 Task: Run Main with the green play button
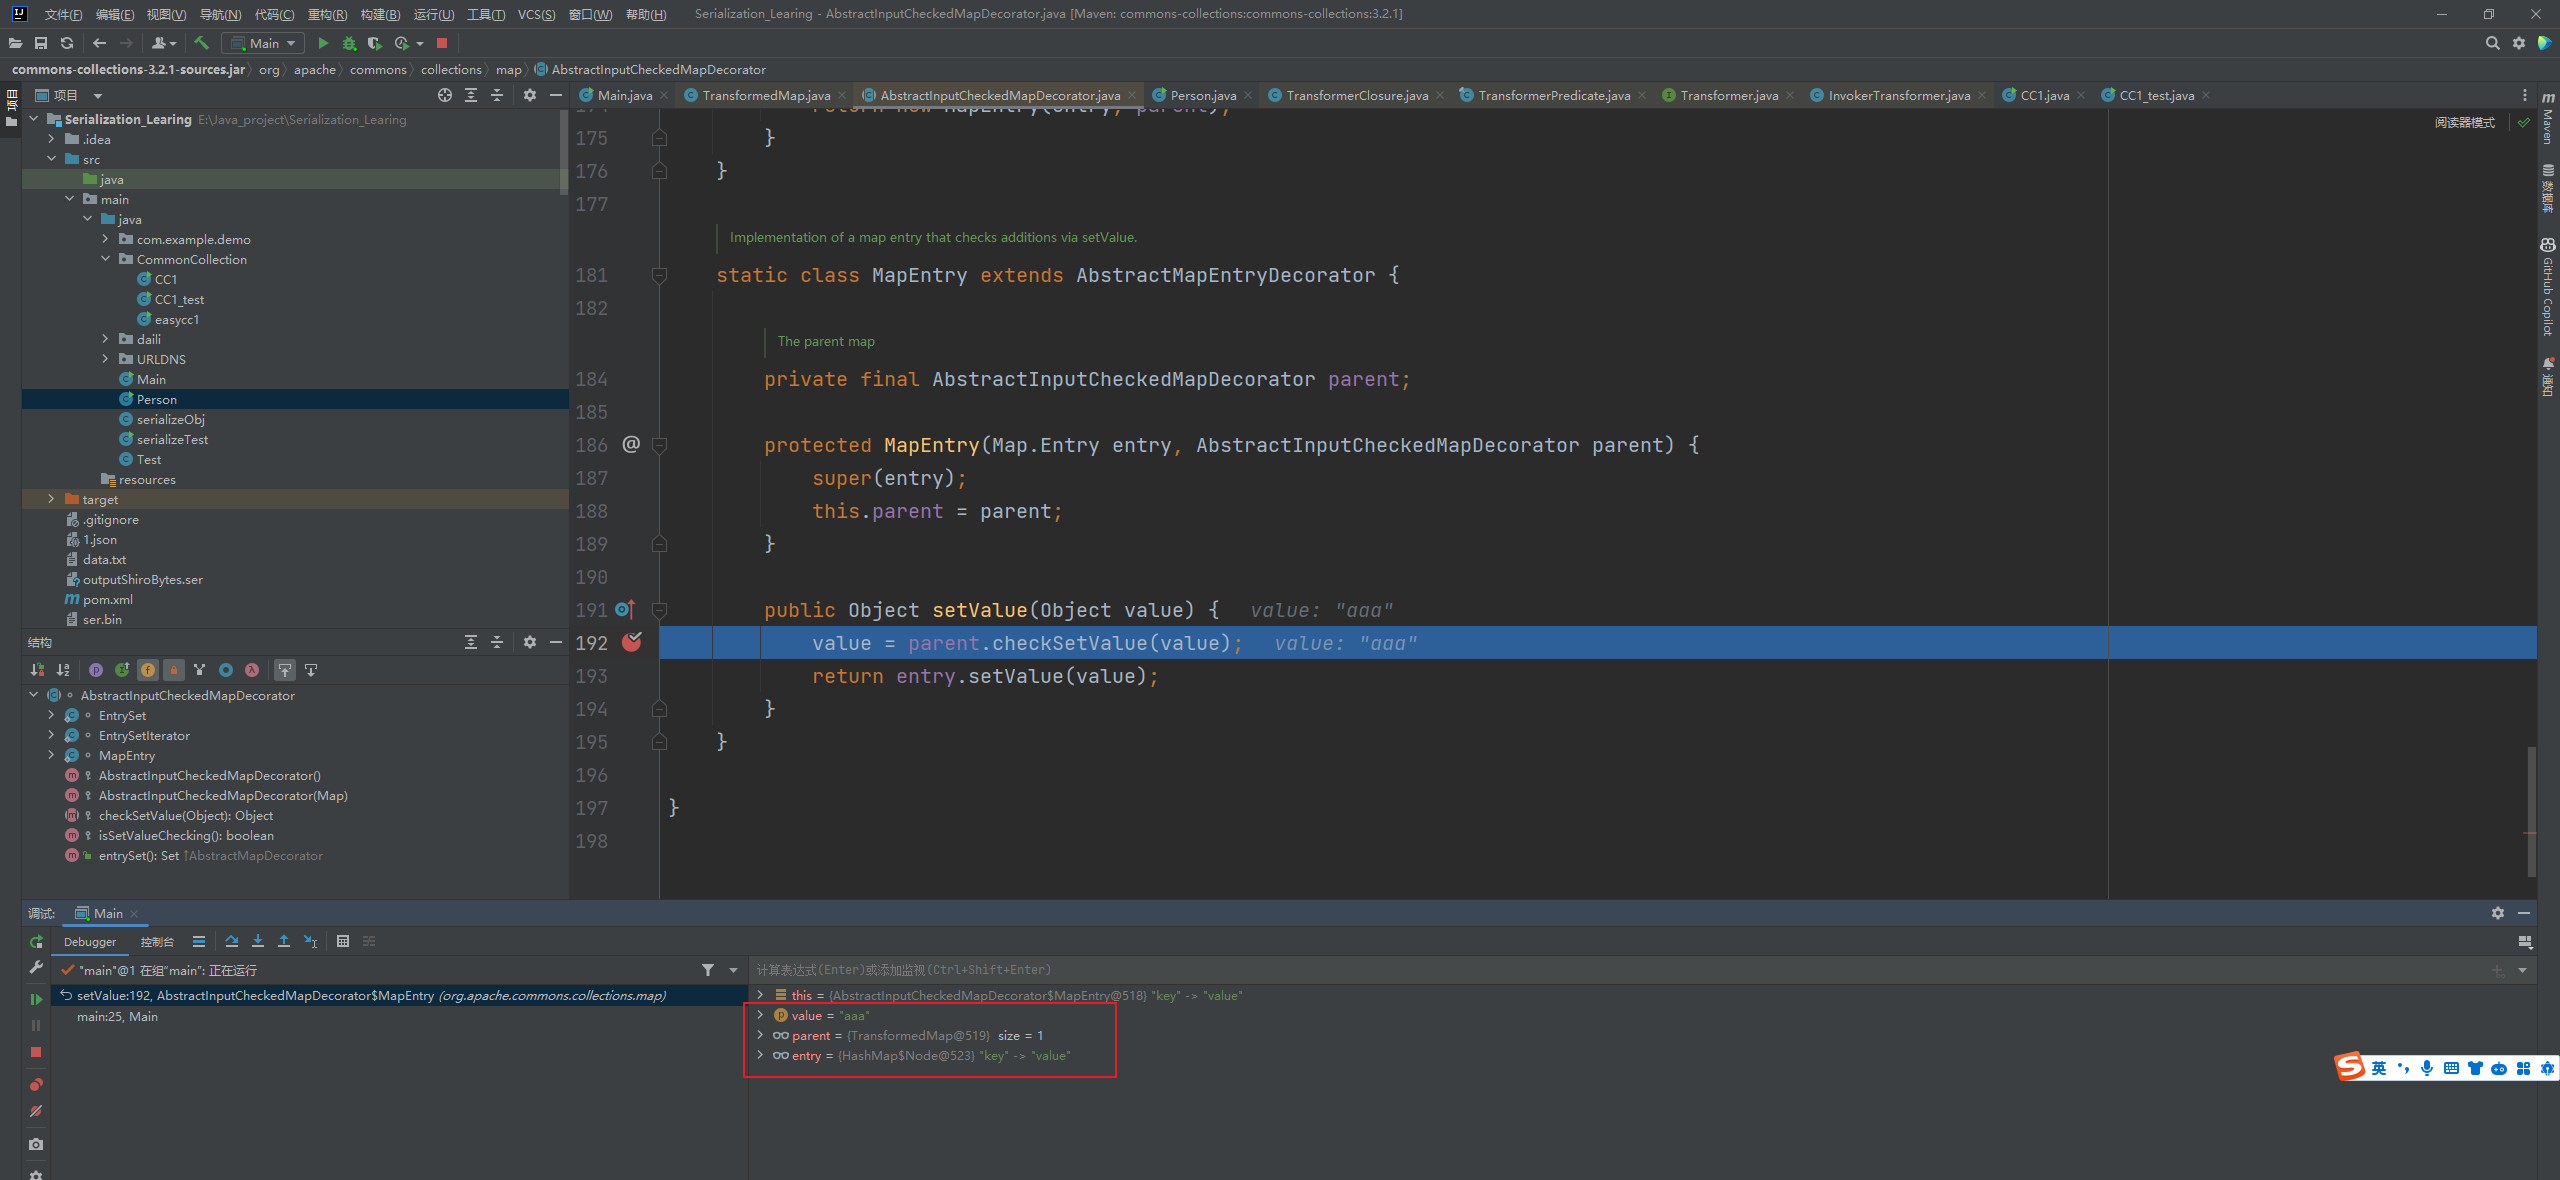(x=323, y=43)
